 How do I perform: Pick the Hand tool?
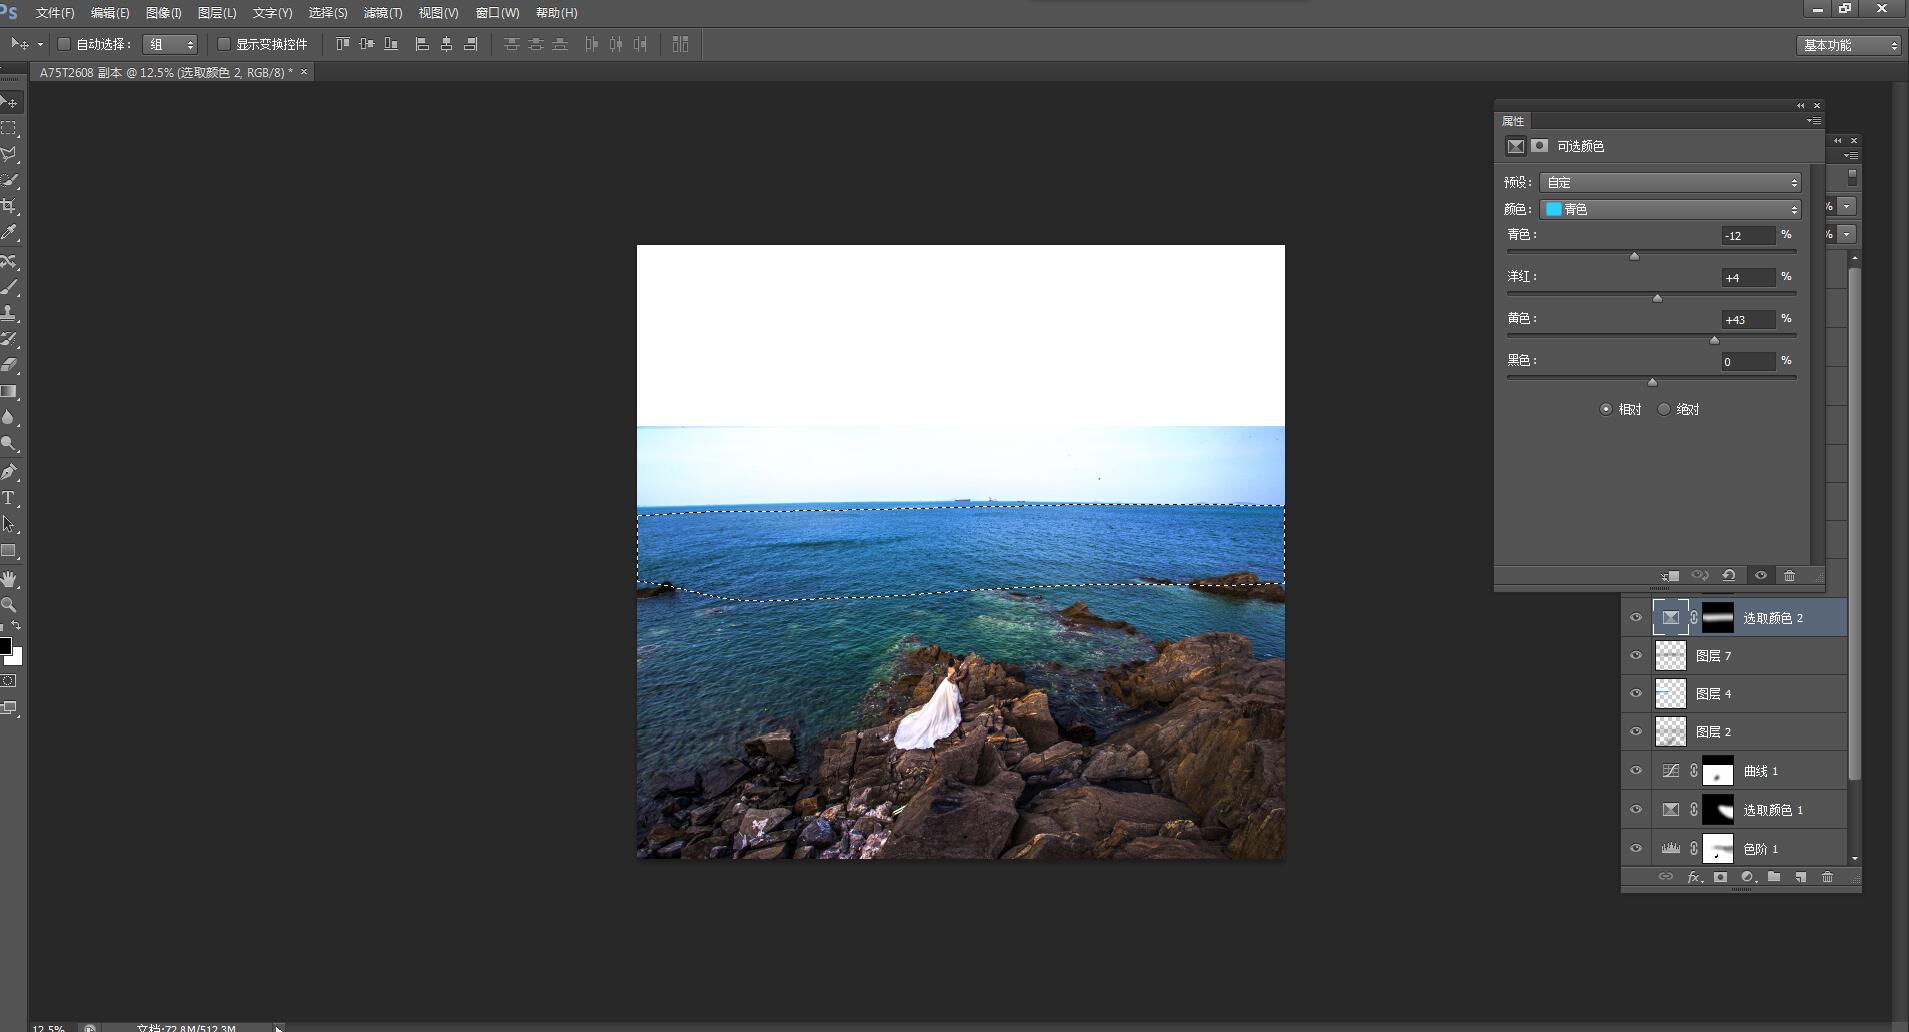pos(9,579)
